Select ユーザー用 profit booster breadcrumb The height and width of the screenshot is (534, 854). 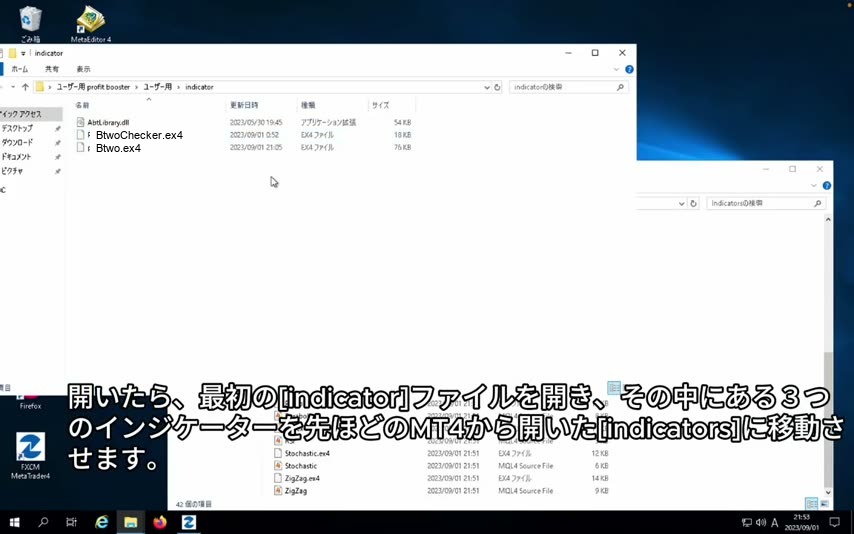click(93, 87)
